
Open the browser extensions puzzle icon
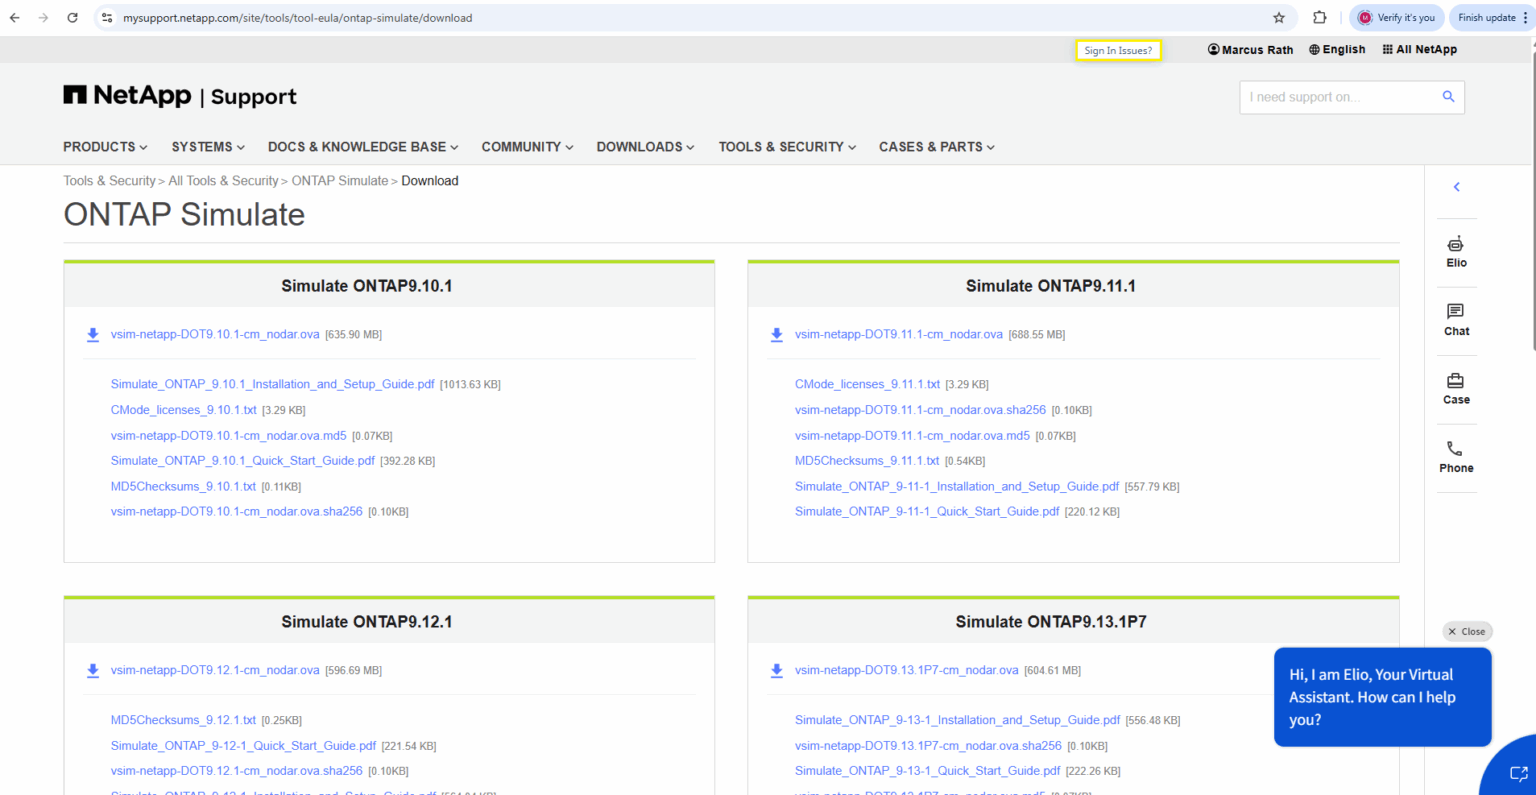tap(1319, 17)
